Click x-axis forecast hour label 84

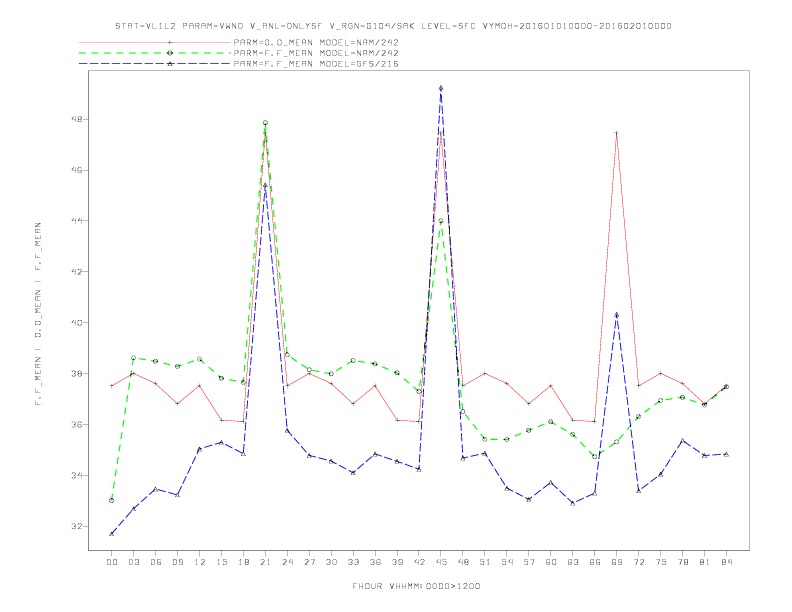pos(726,562)
